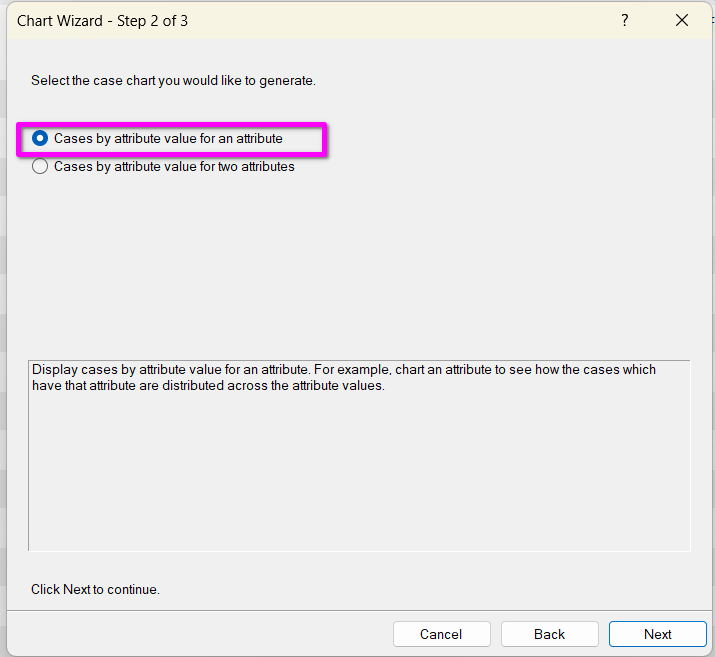
Task: Click label 'Cases by attribute value for an attribute'
Action: [168, 139]
